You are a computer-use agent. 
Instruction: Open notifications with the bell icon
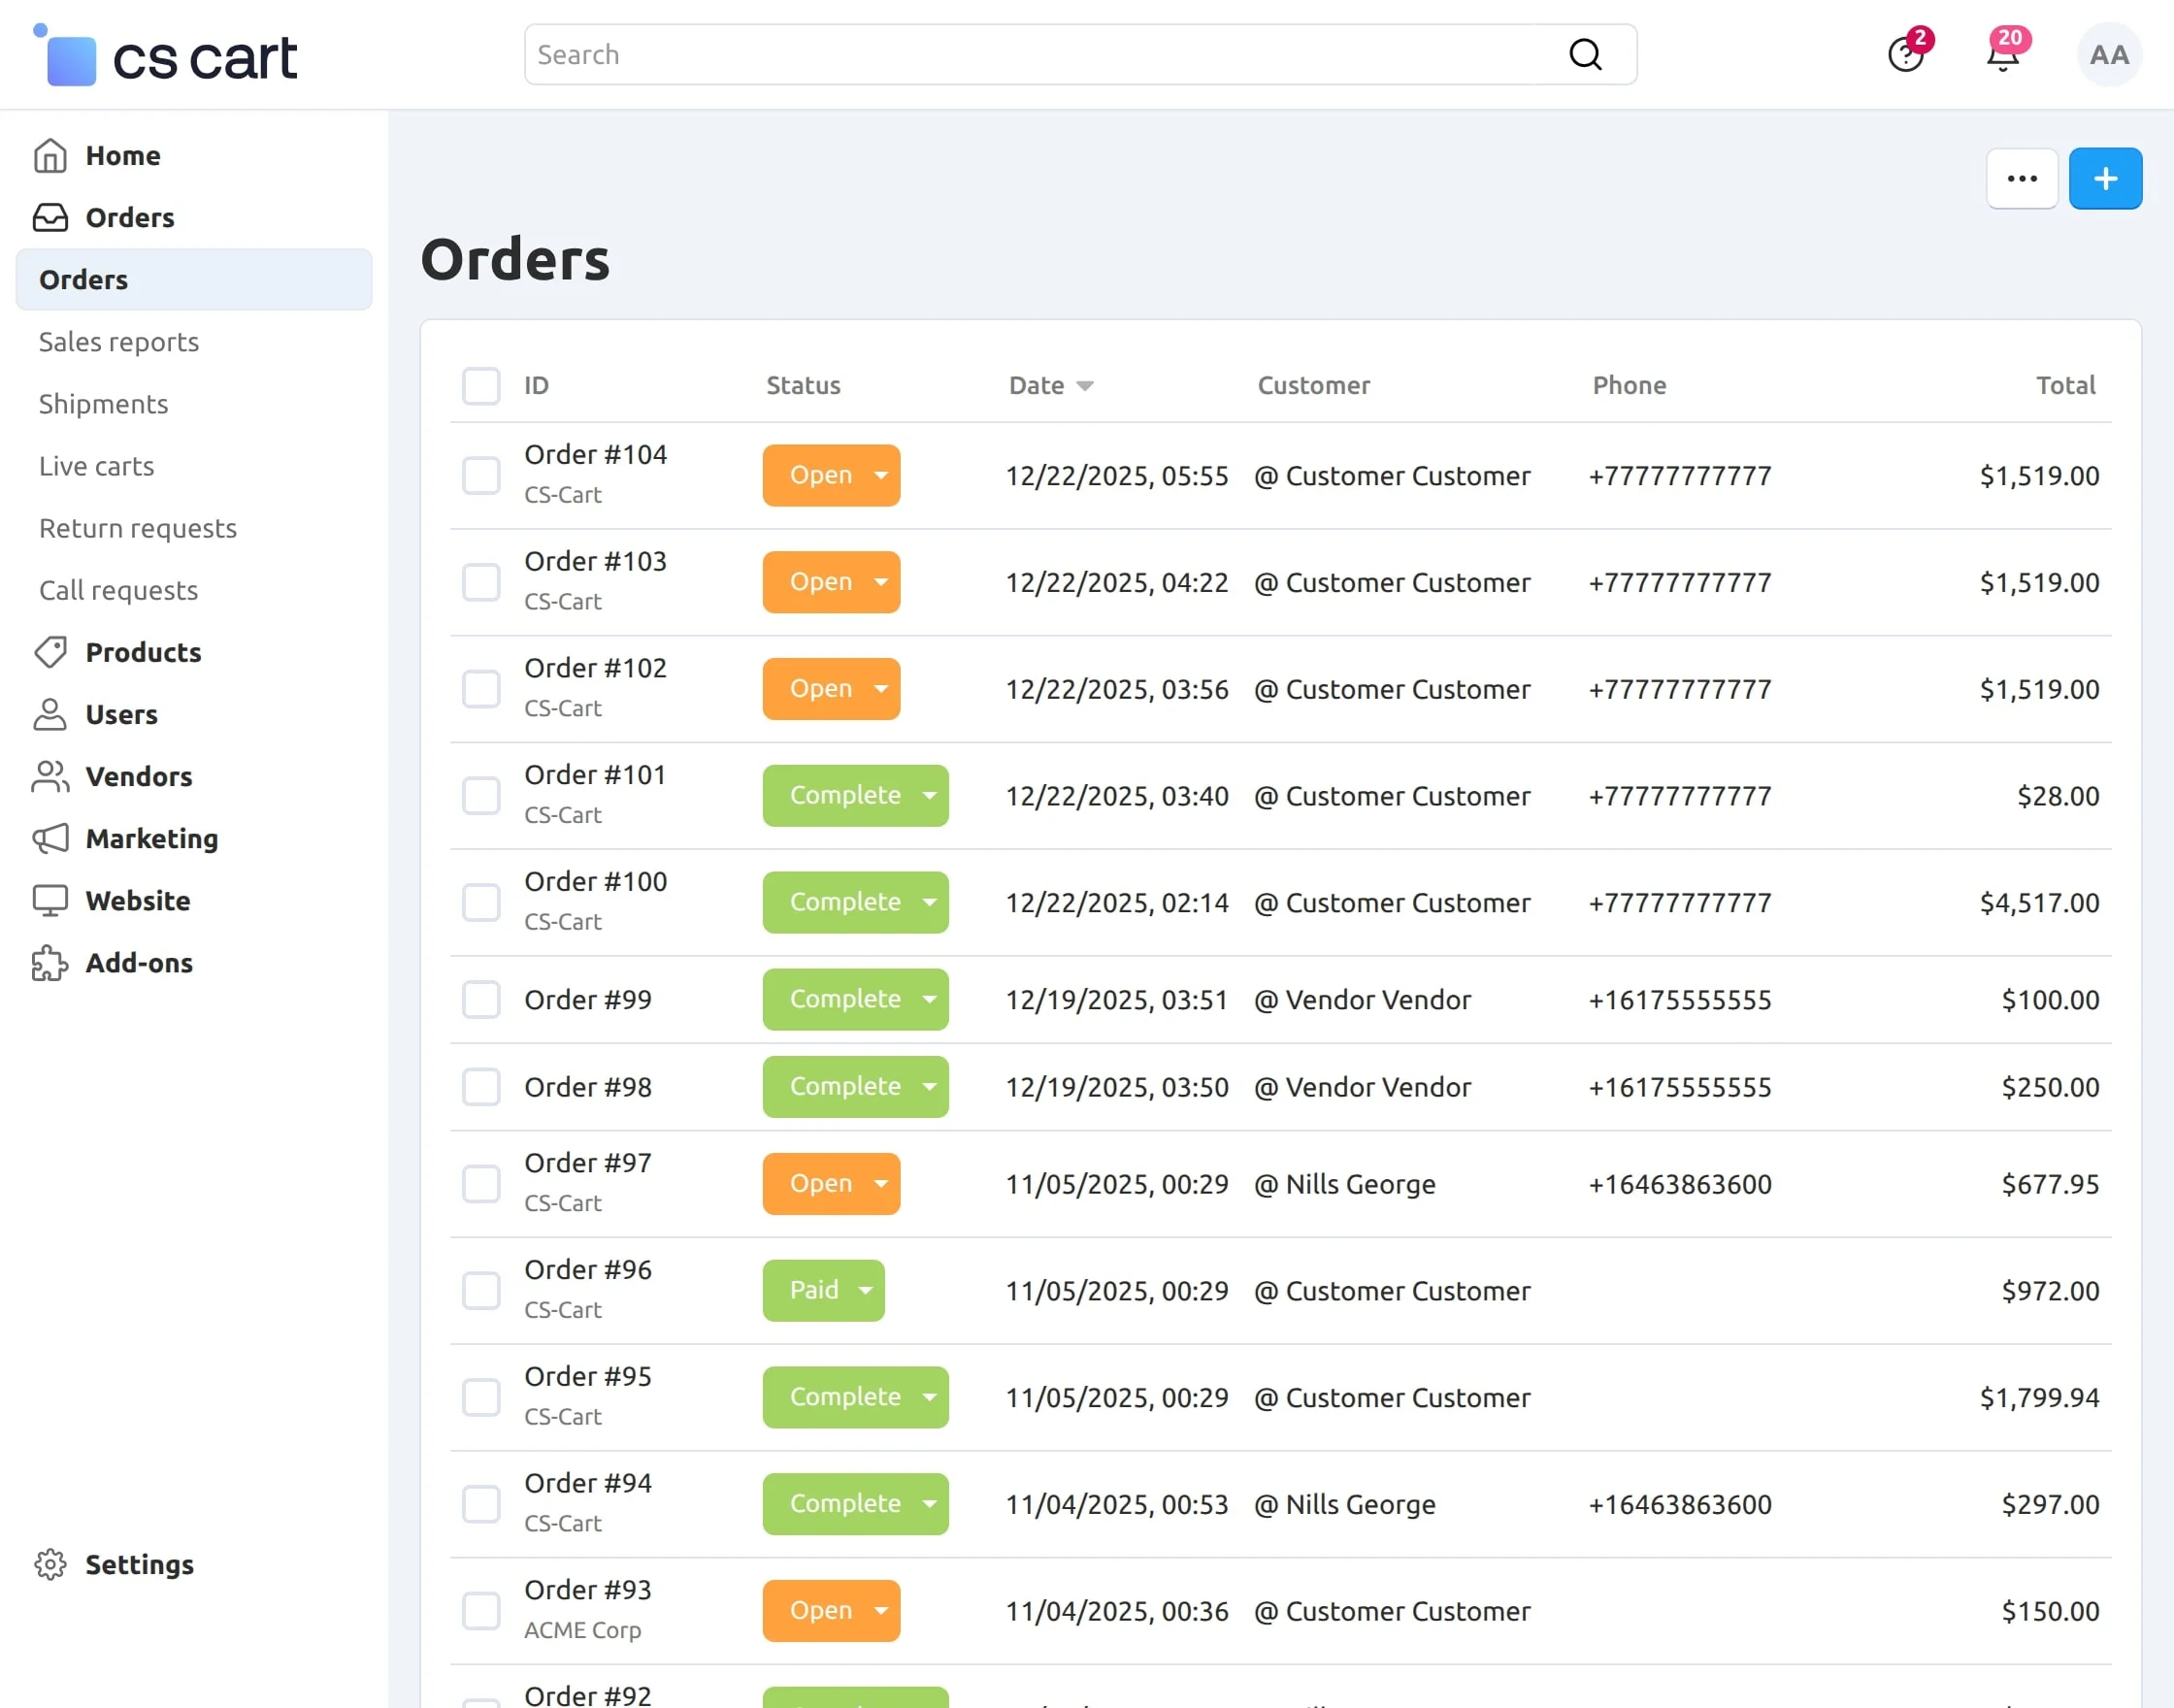(2001, 55)
